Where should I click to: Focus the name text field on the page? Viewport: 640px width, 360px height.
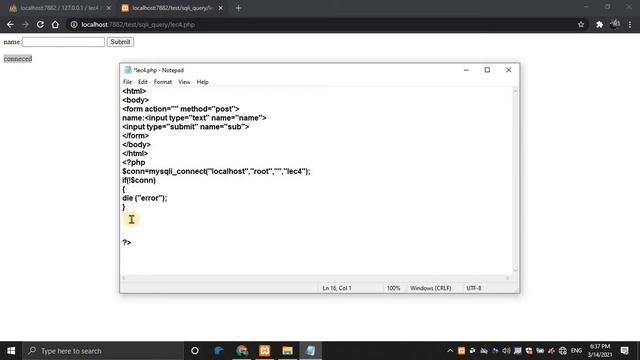tap(63, 42)
